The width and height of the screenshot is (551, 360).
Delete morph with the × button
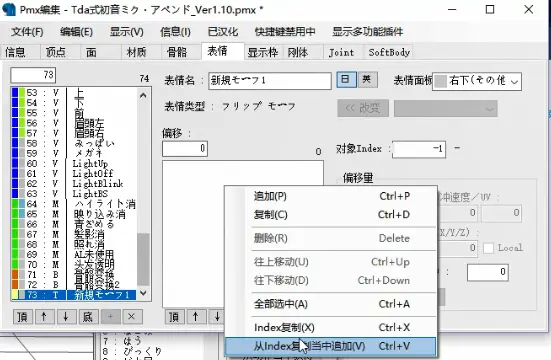(x=132, y=317)
